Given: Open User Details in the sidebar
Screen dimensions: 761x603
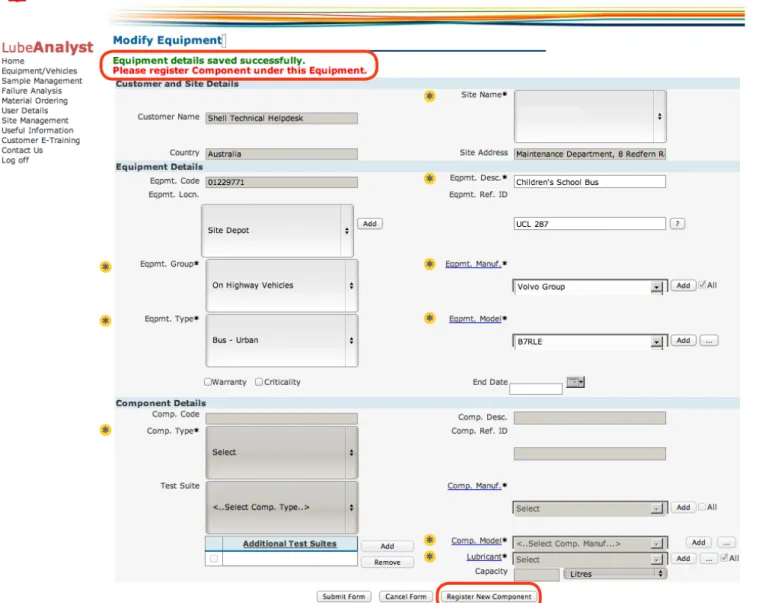Looking at the screenshot, I should [x=25, y=111].
